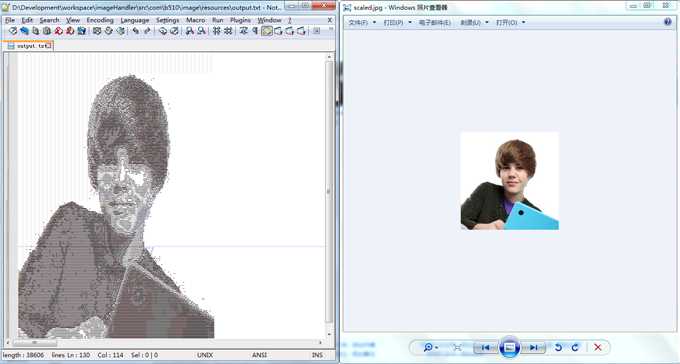Image resolution: width=680 pixels, height=364 pixels.
Task: Click the 'length : 38606' status text
Action: pos(23,355)
